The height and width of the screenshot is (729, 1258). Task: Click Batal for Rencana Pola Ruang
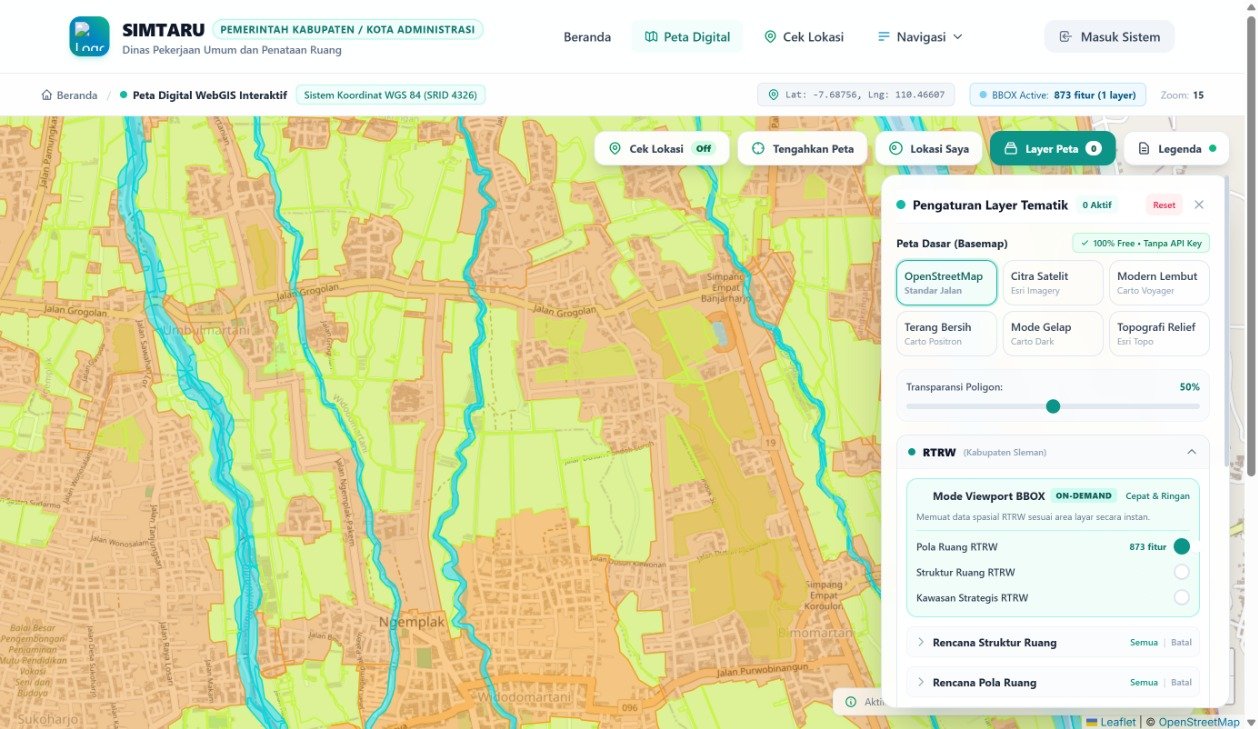pos(1181,682)
